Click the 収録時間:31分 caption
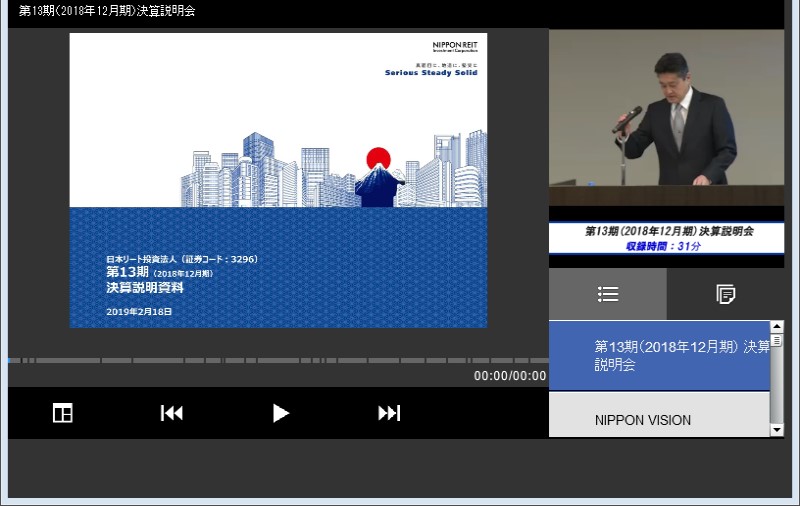This screenshot has height=506, width=800. (663, 246)
